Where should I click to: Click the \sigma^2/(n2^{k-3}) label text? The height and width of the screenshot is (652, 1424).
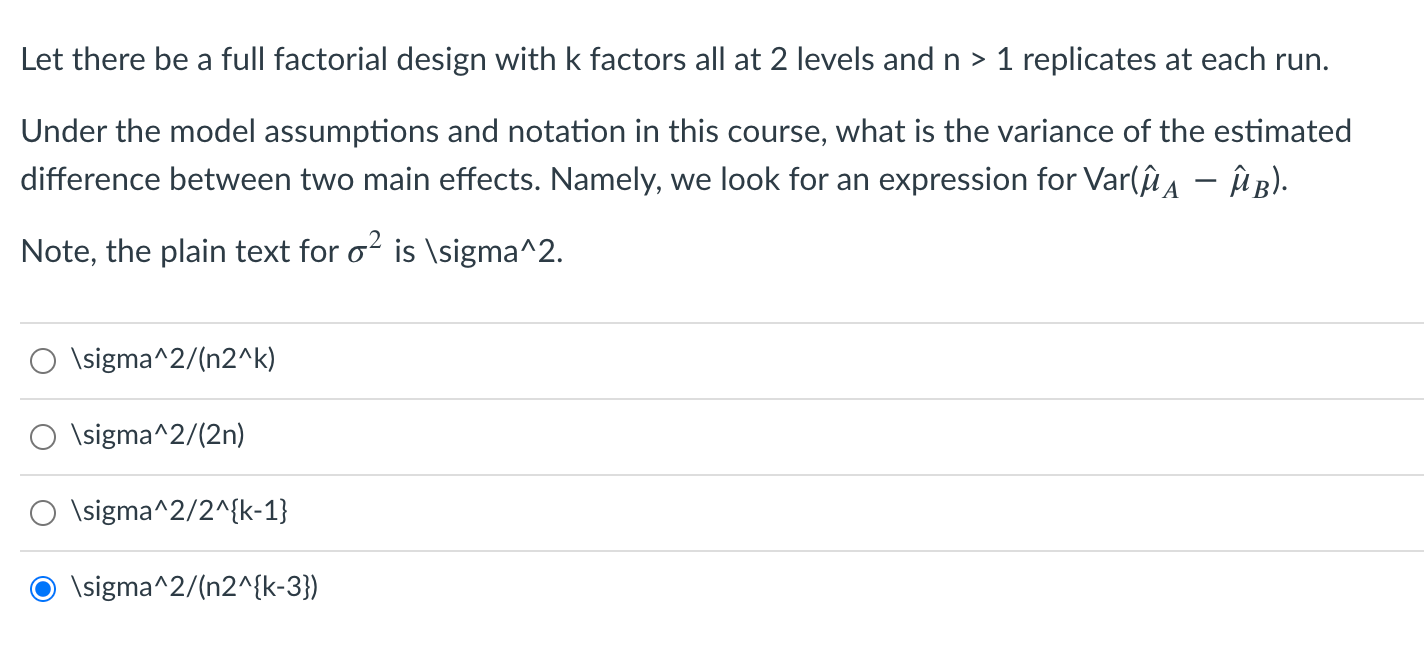[194, 587]
